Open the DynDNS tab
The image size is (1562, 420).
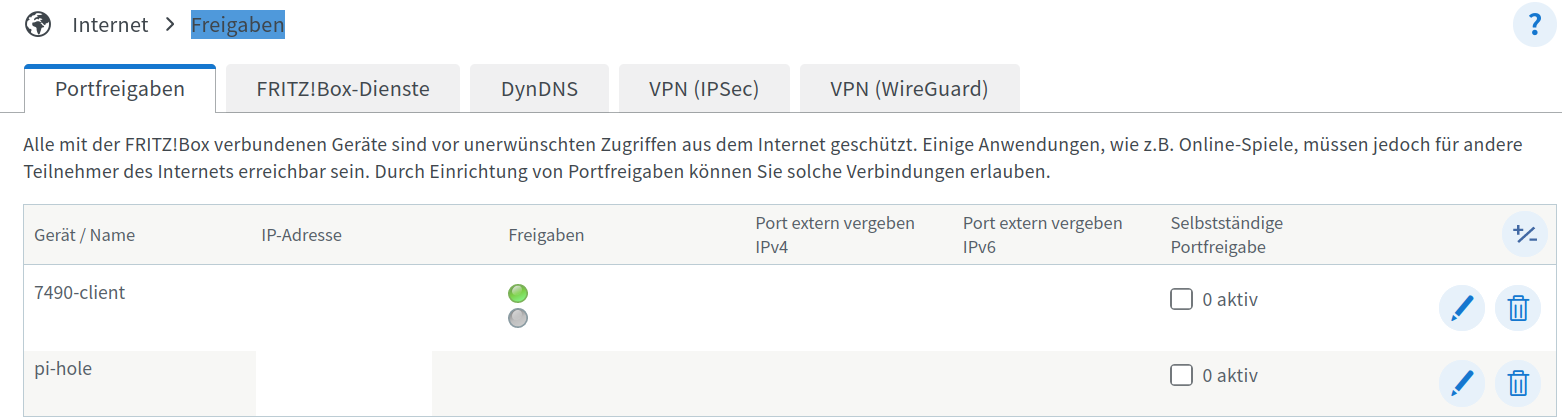[x=539, y=89]
